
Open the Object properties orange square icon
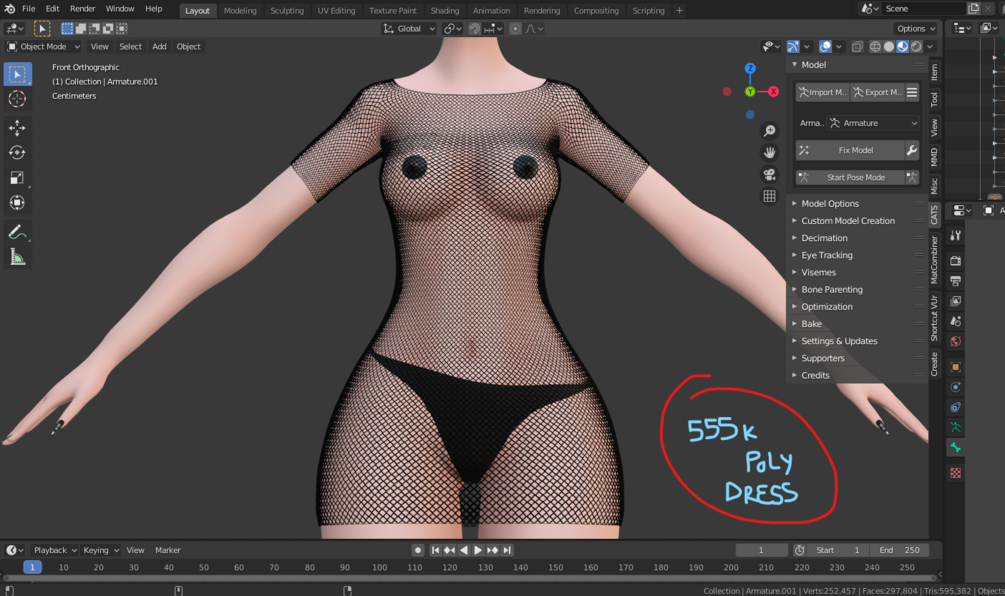point(956,367)
